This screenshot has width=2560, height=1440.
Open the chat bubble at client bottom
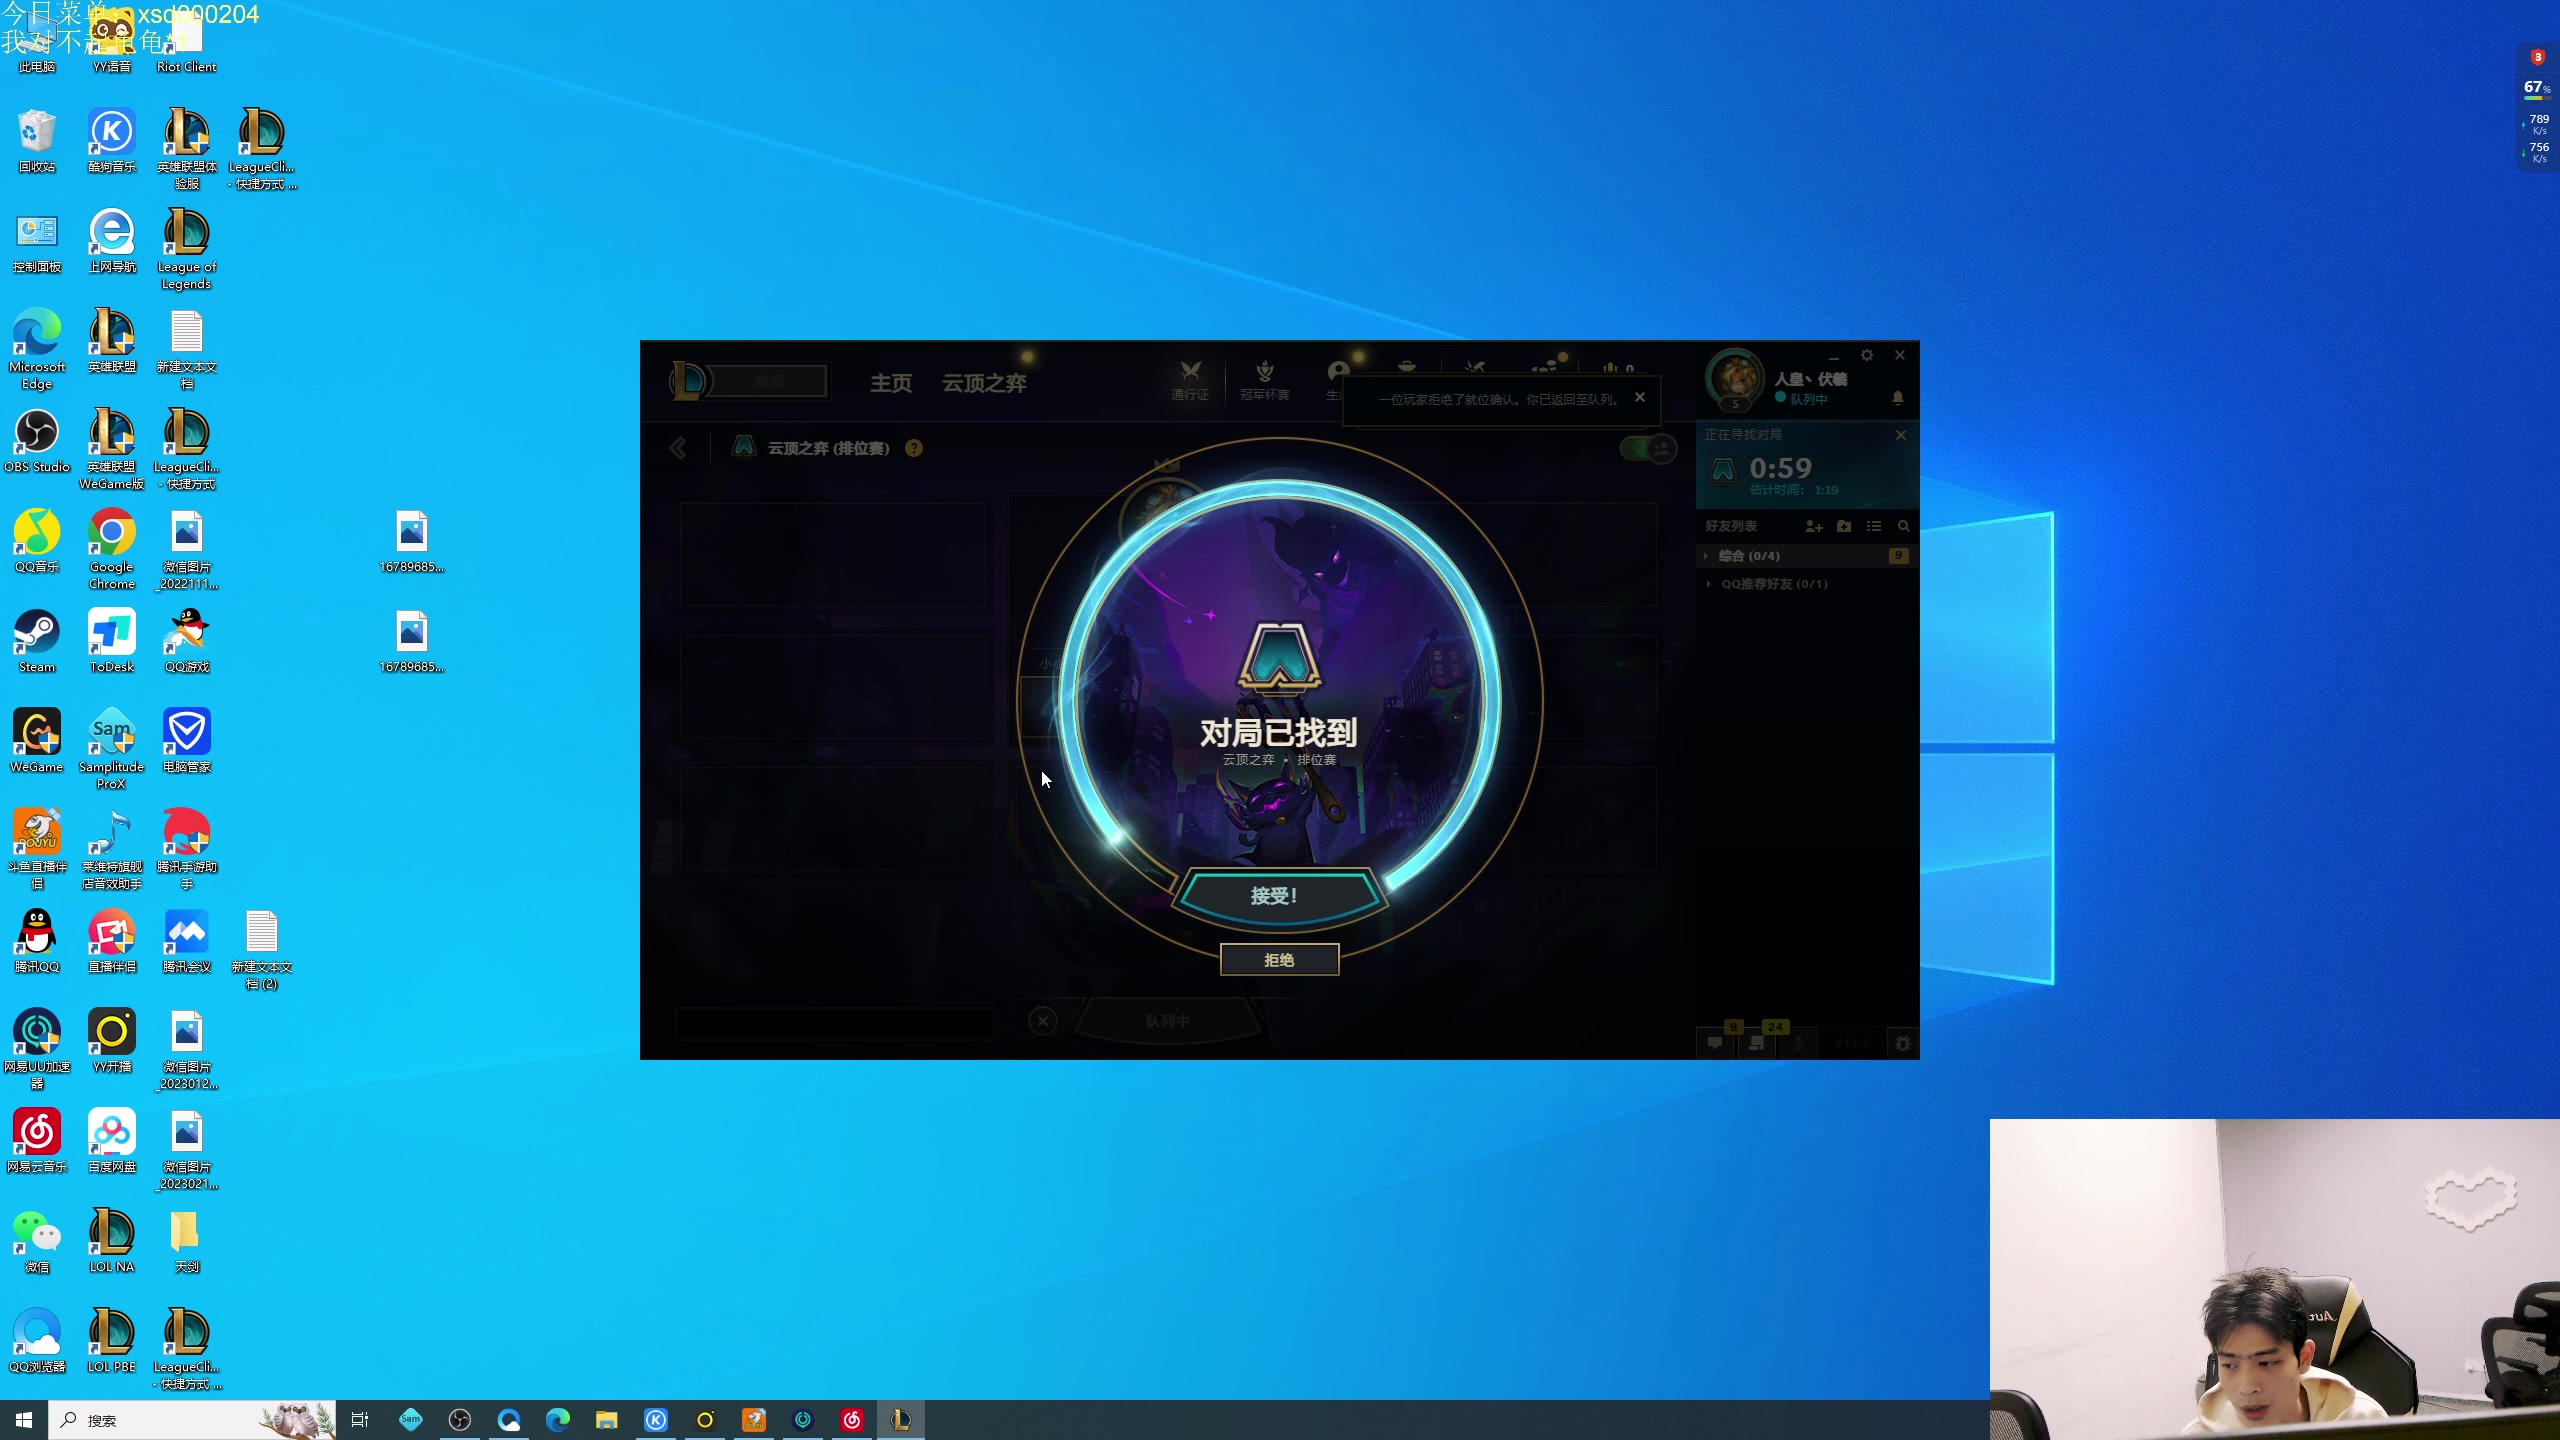(1715, 1043)
